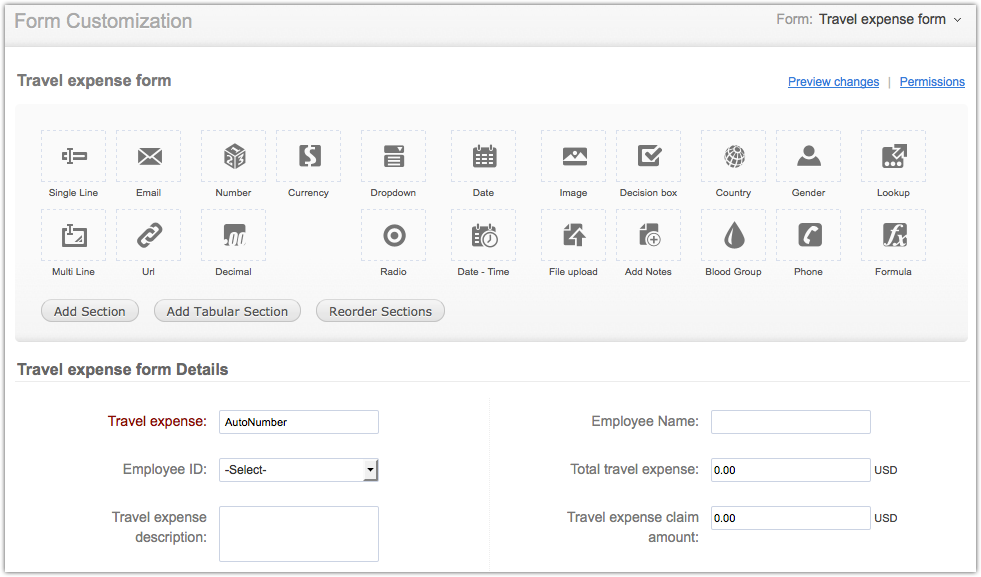Choose the Currency field icon
Image resolution: width=981 pixels, height=577 pixels.
click(309, 156)
